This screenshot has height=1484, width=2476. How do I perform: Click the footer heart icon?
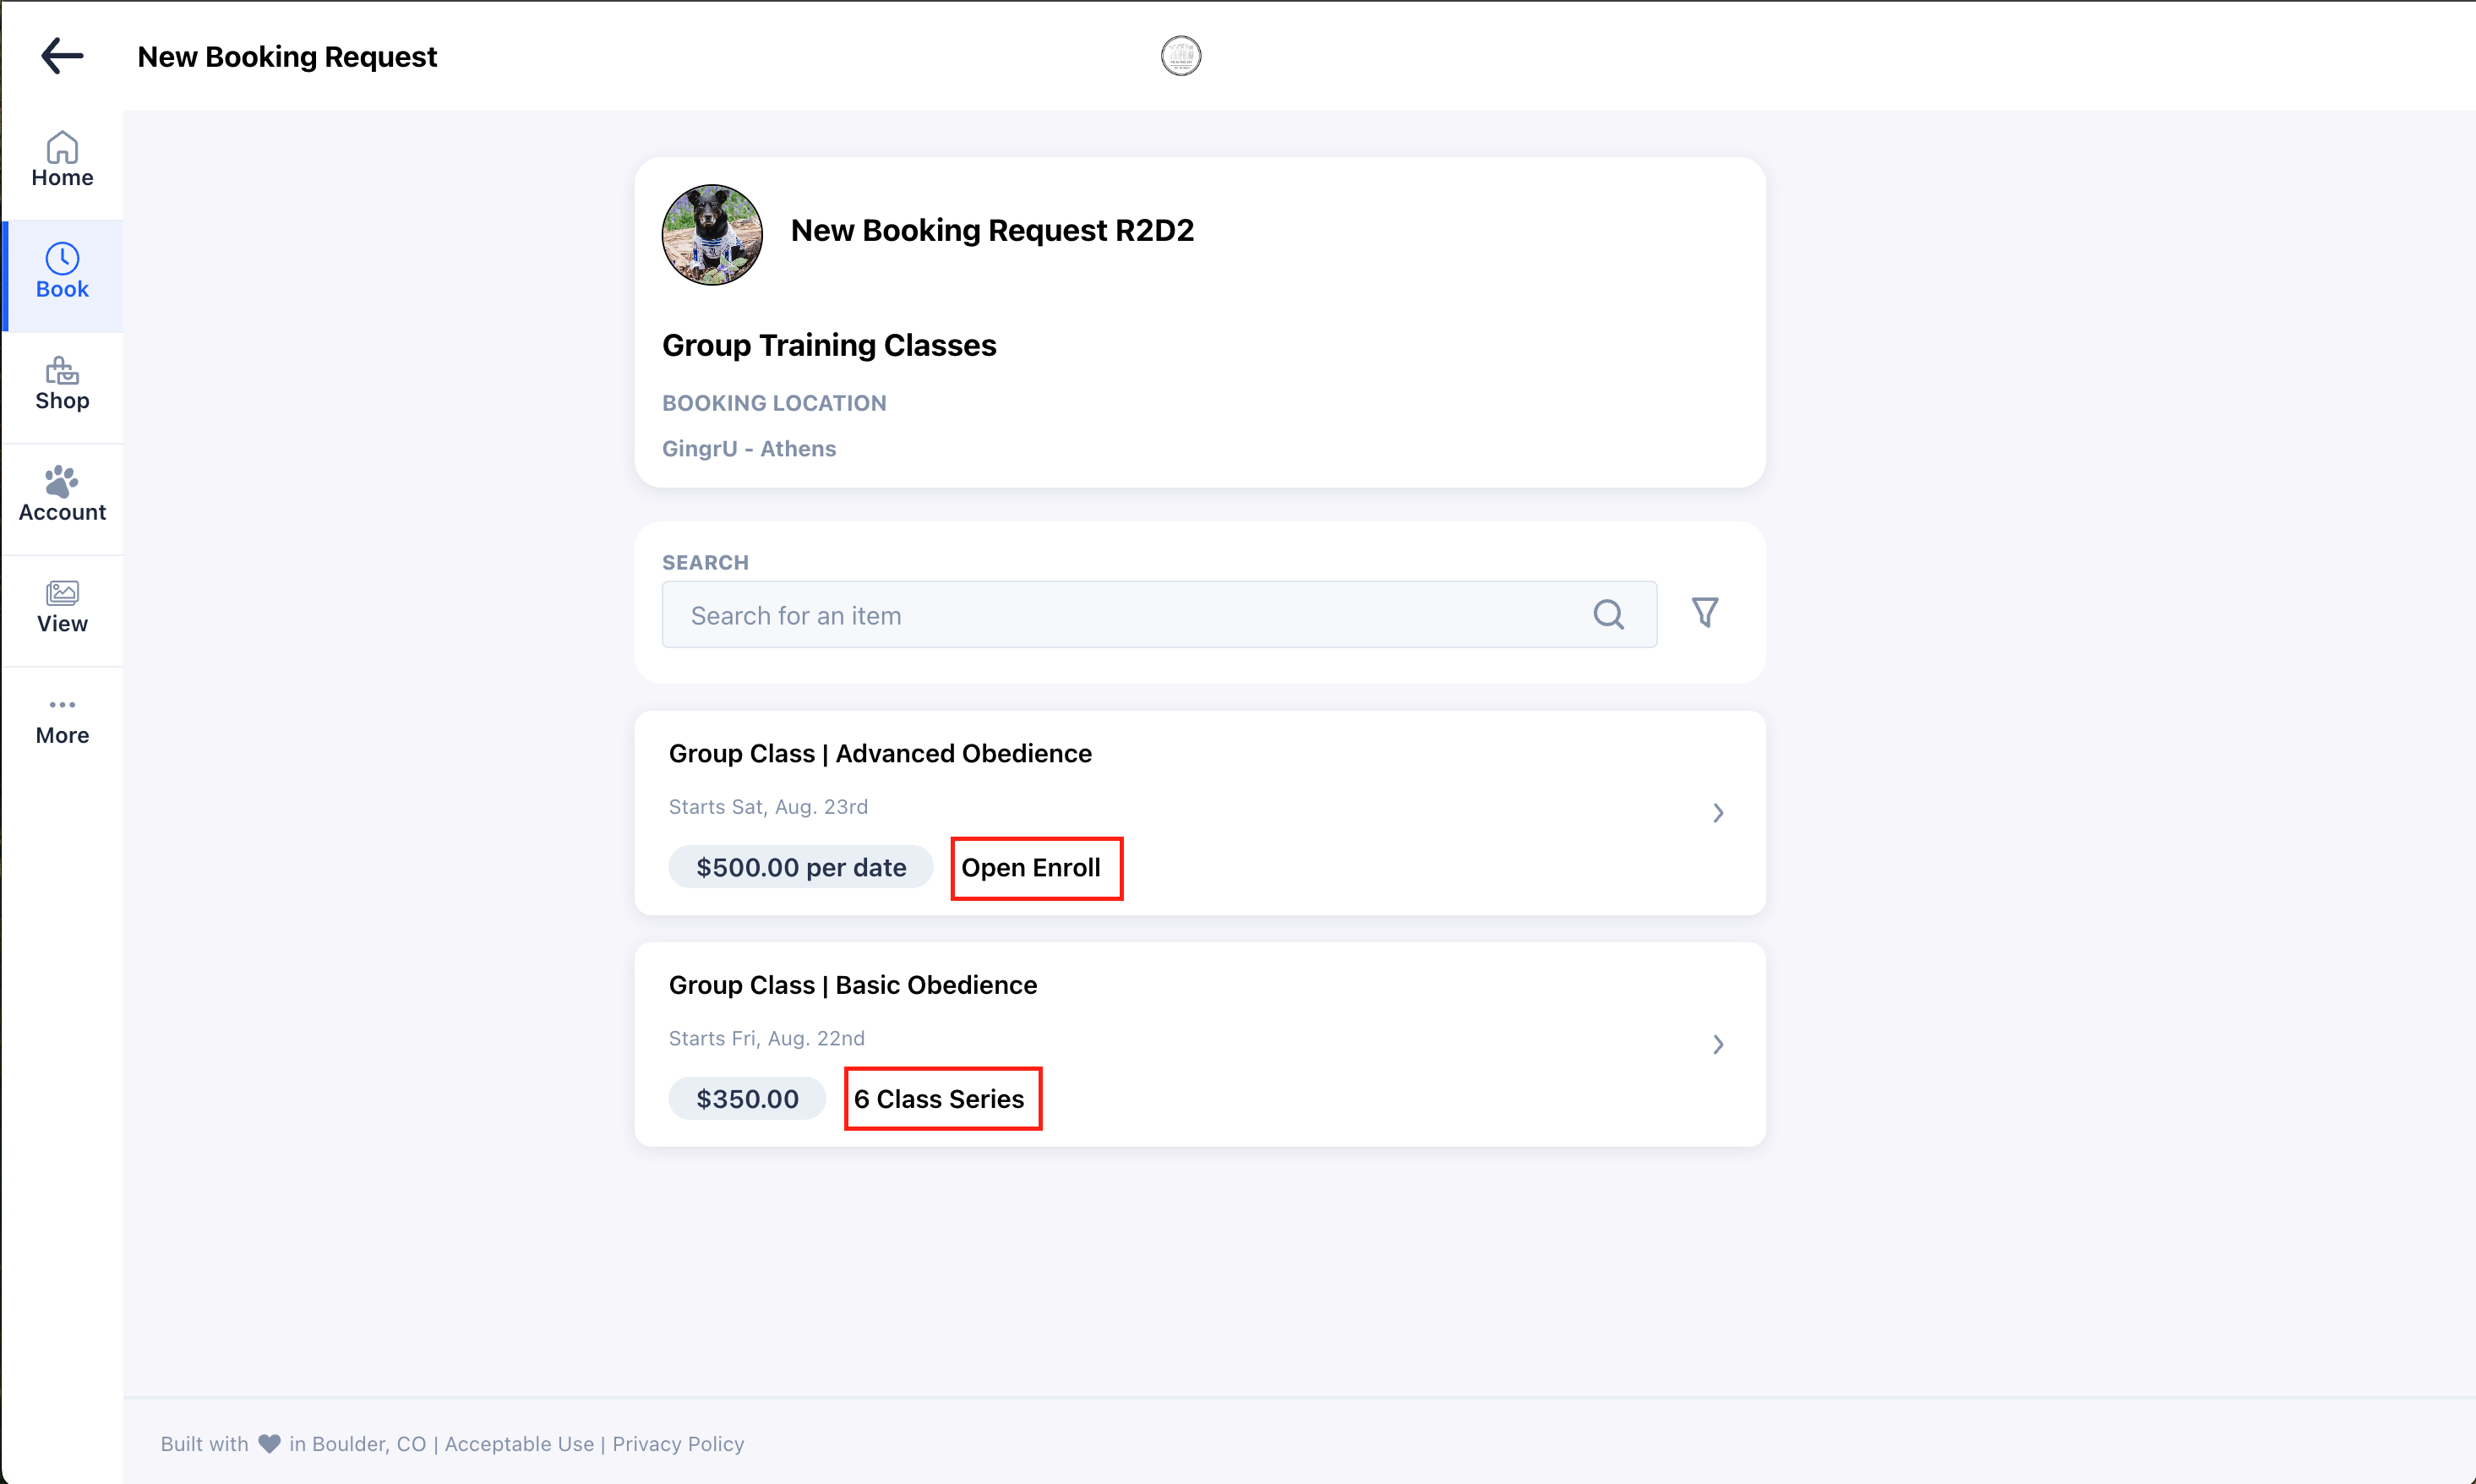click(269, 1444)
